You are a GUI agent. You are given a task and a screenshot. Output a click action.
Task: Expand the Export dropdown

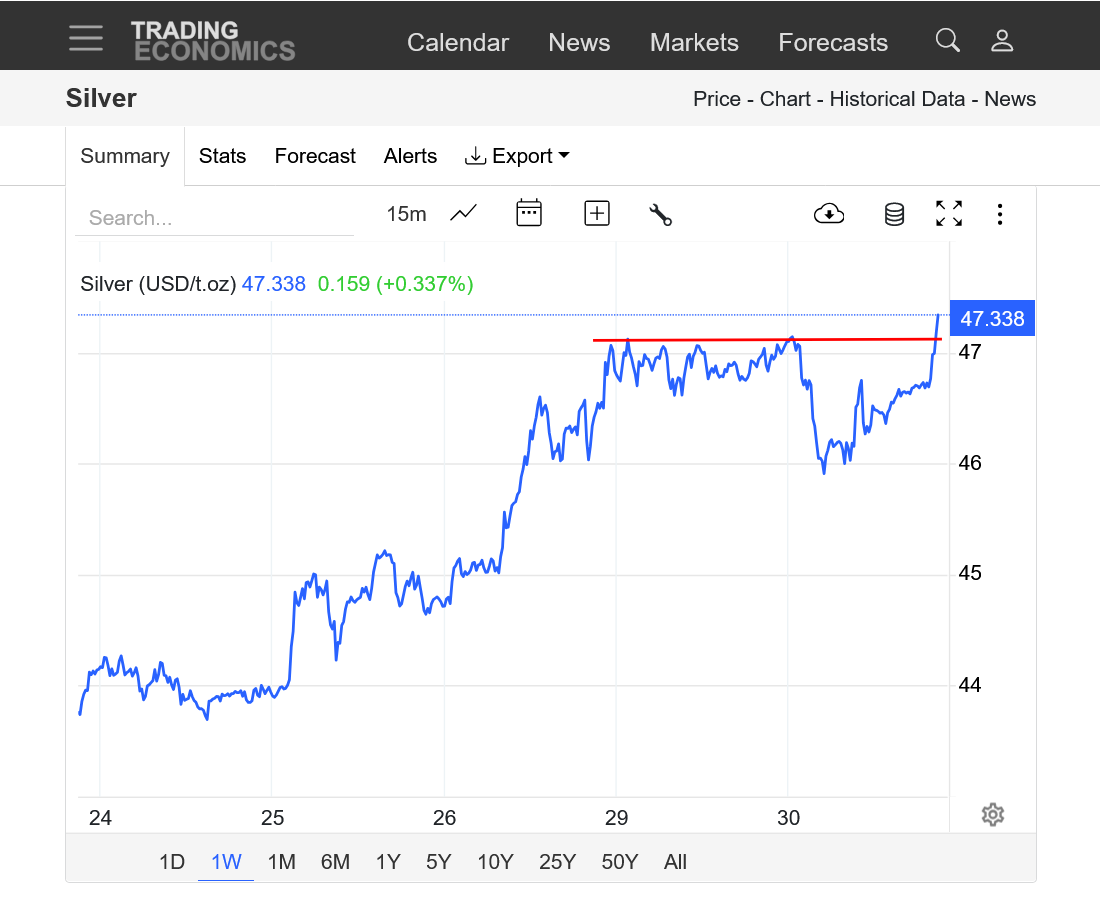pos(517,156)
